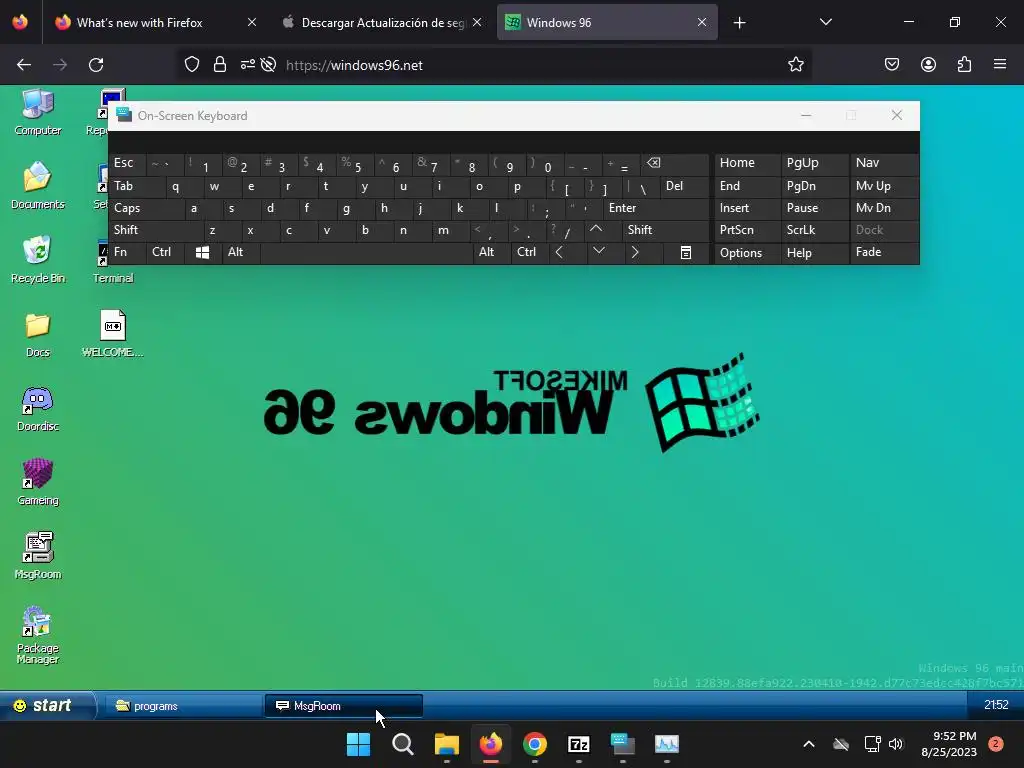Open the Recycle Bin icon

click(38, 259)
